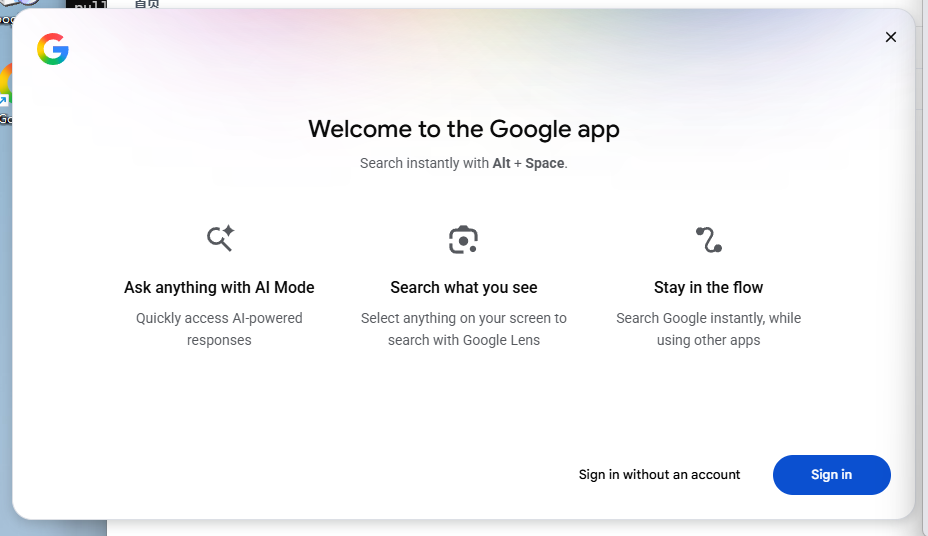This screenshot has width=928, height=536.
Task: Click the Welcome to the Google app heading
Action: 464,129
